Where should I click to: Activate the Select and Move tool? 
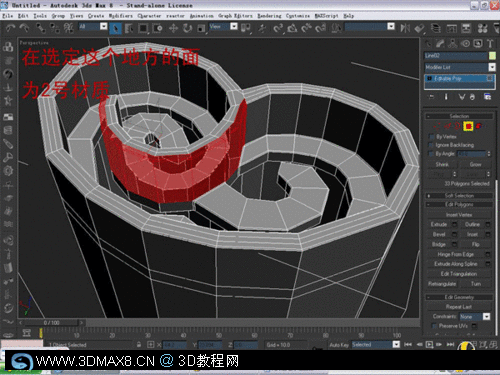(173, 28)
